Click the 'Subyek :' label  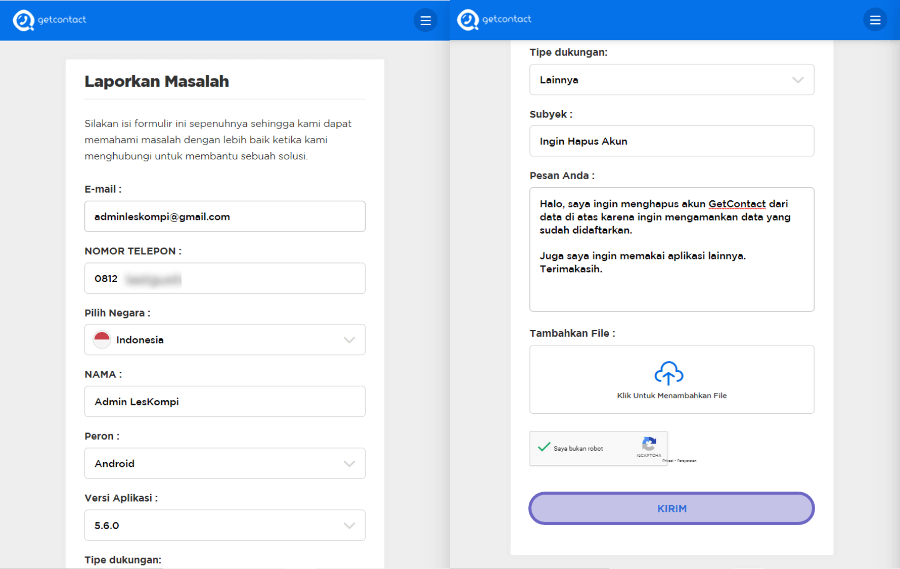point(550,114)
